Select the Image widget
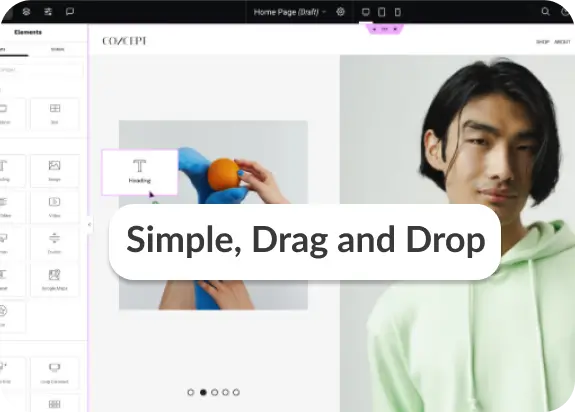575x412 pixels. [54, 170]
